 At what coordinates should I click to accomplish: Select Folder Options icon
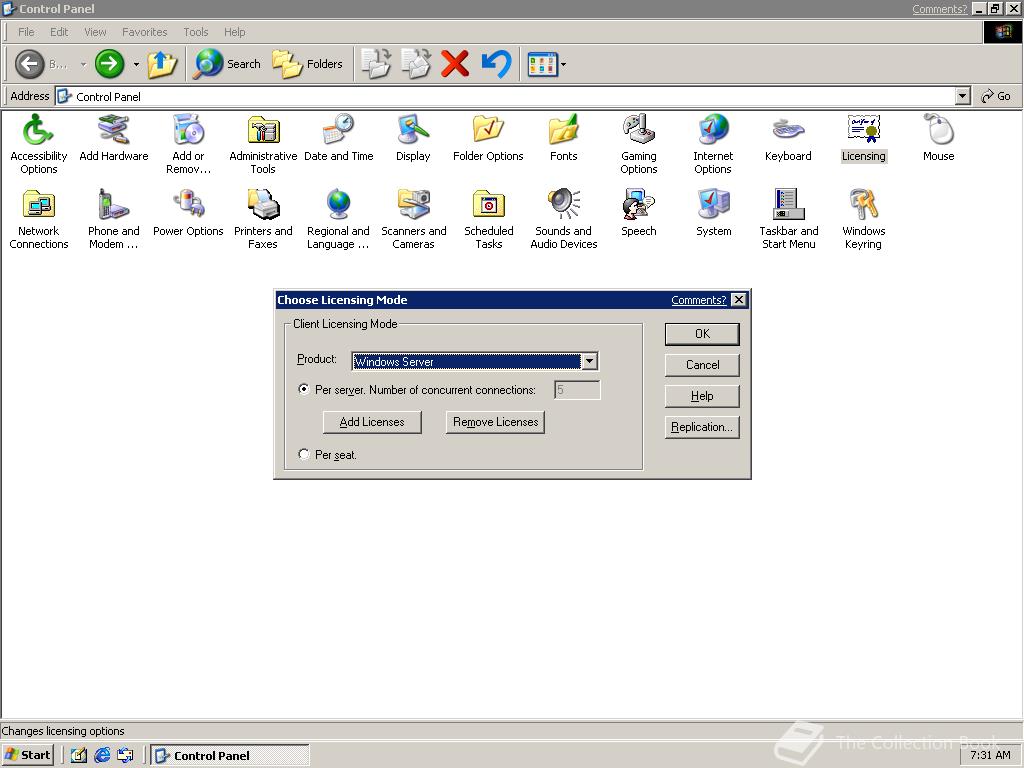pos(488,138)
